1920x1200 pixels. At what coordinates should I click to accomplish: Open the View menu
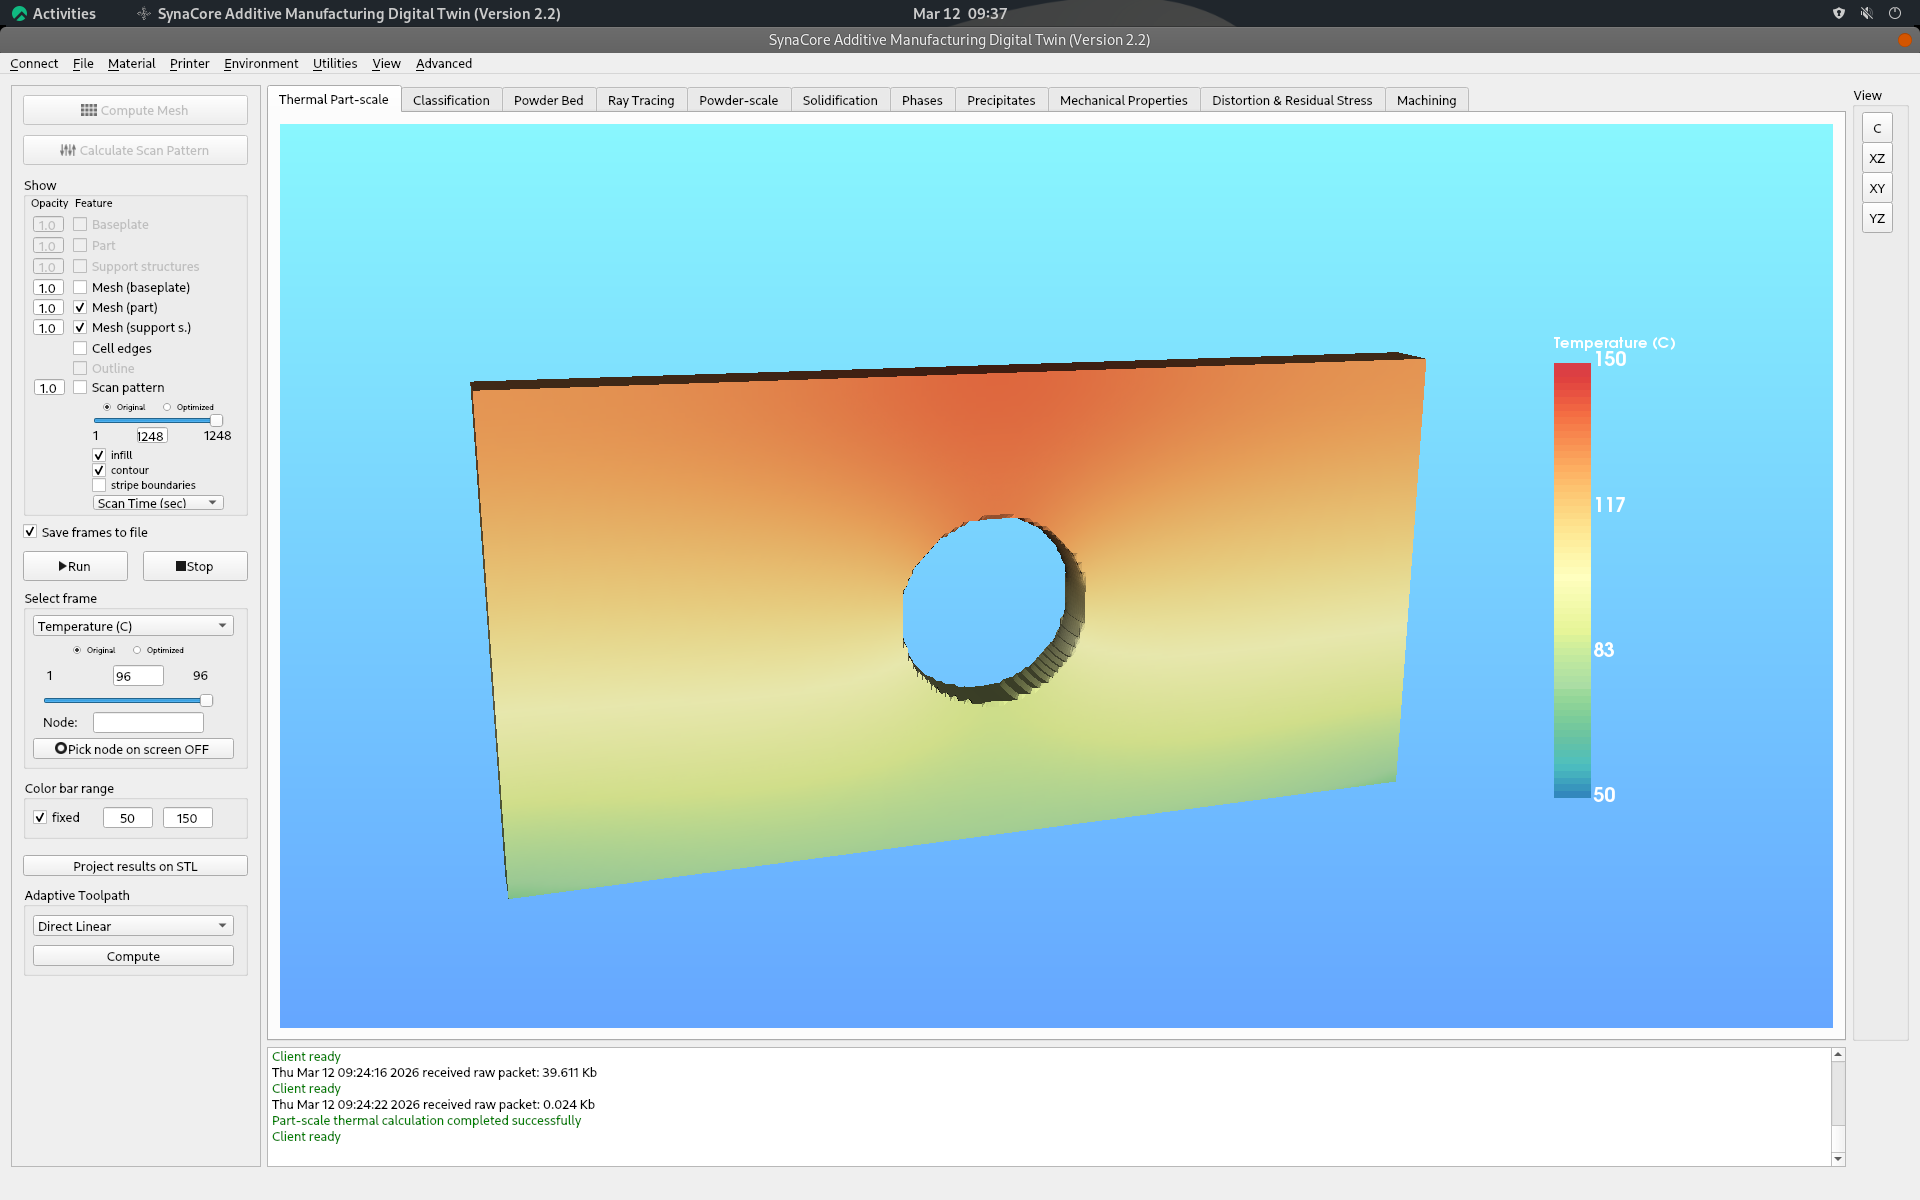pyautogui.click(x=386, y=63)
